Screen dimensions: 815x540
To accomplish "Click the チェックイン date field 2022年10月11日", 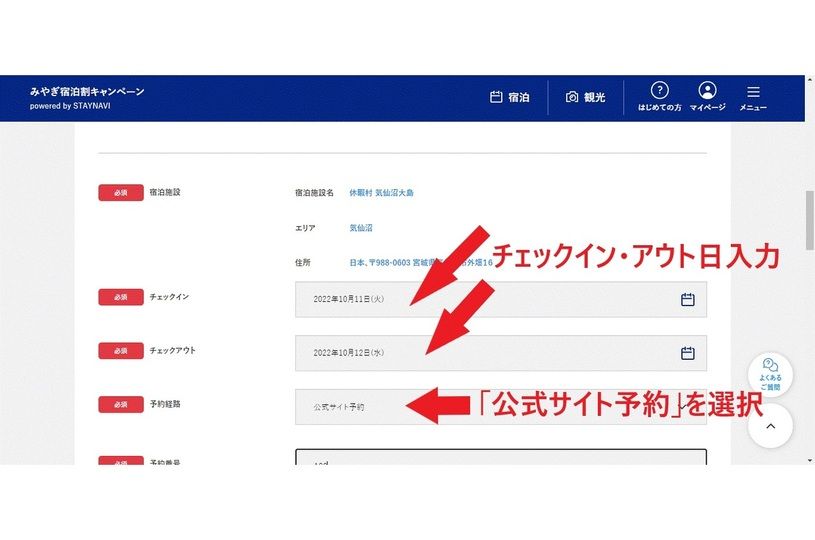I will coord(501,299).
